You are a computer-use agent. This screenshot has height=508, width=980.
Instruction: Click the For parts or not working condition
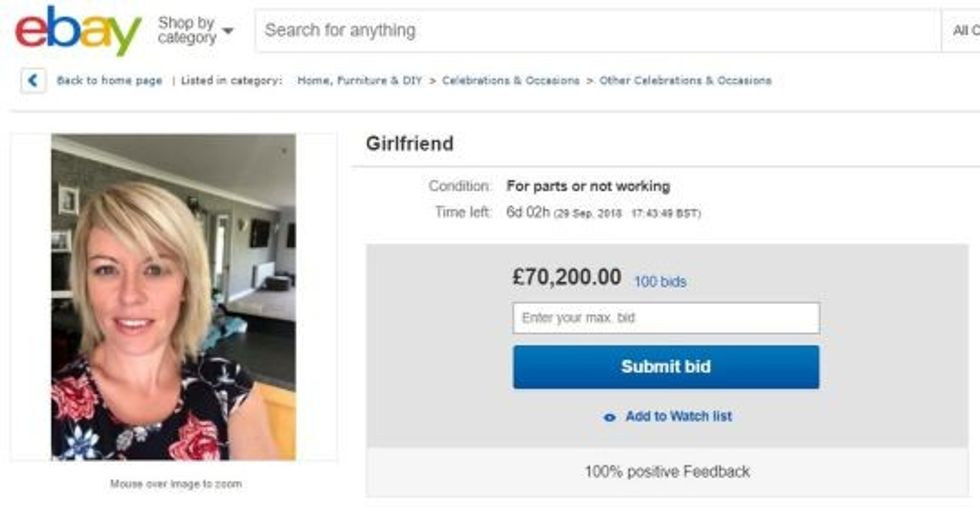coord(588,186)
